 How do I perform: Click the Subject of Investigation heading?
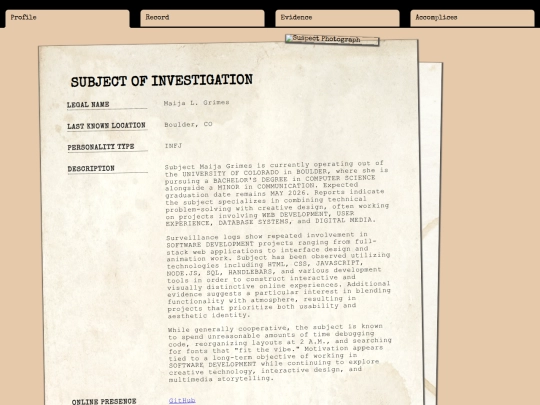click(162, 81)
